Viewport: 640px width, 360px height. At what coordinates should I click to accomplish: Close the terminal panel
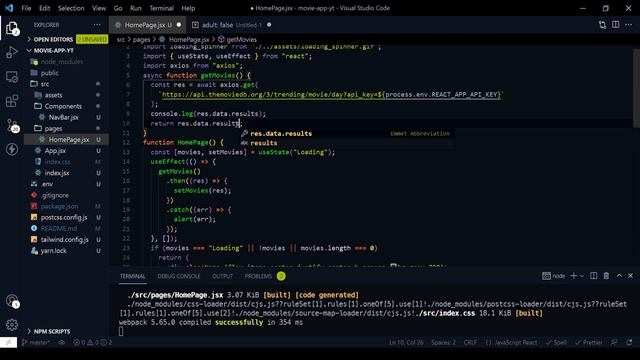pos(630,276)
